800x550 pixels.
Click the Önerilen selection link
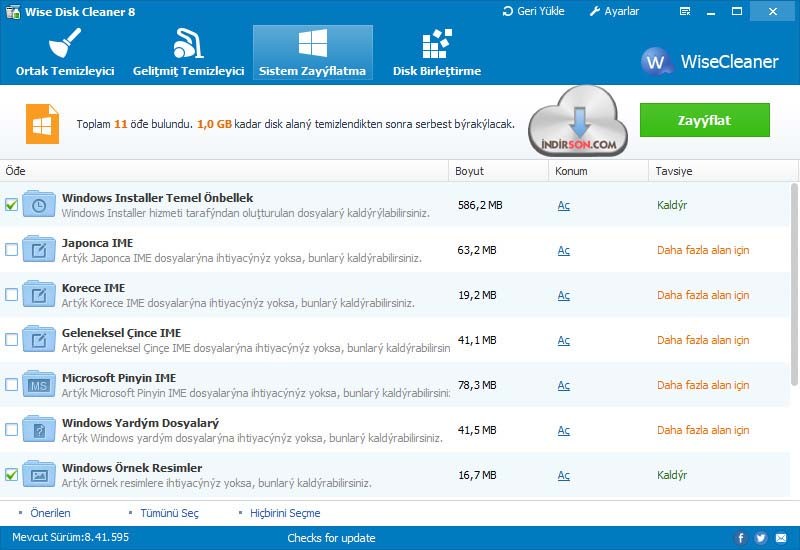(50, 513)
